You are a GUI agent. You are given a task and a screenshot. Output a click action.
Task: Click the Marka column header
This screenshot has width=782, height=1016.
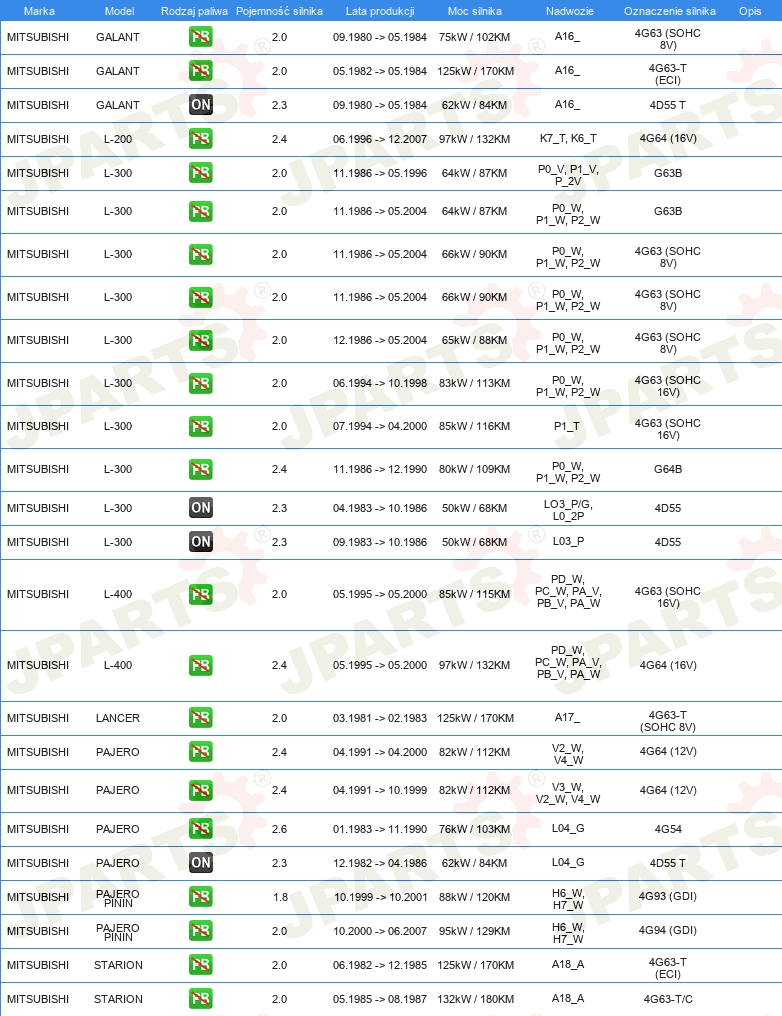39,11
